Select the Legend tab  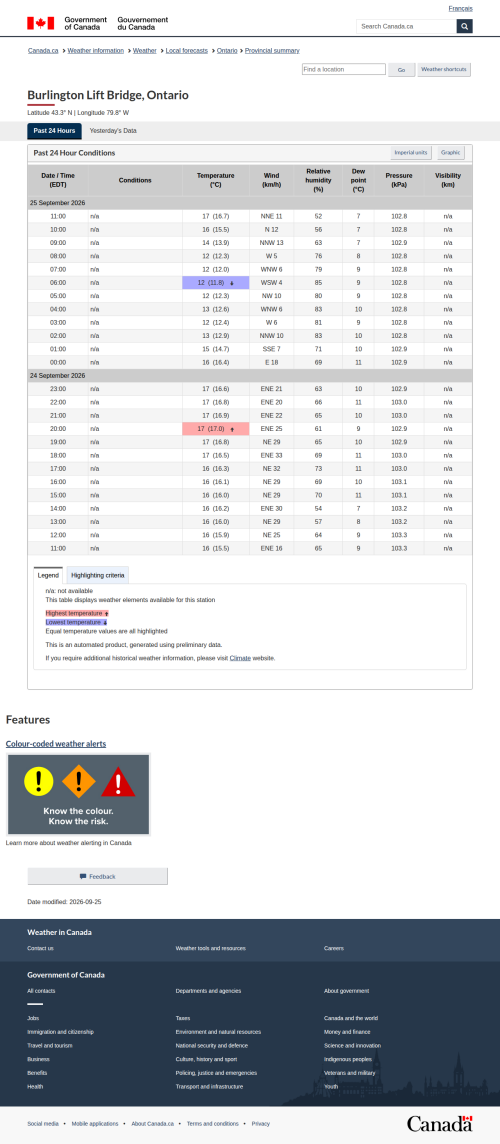point(48,575)
